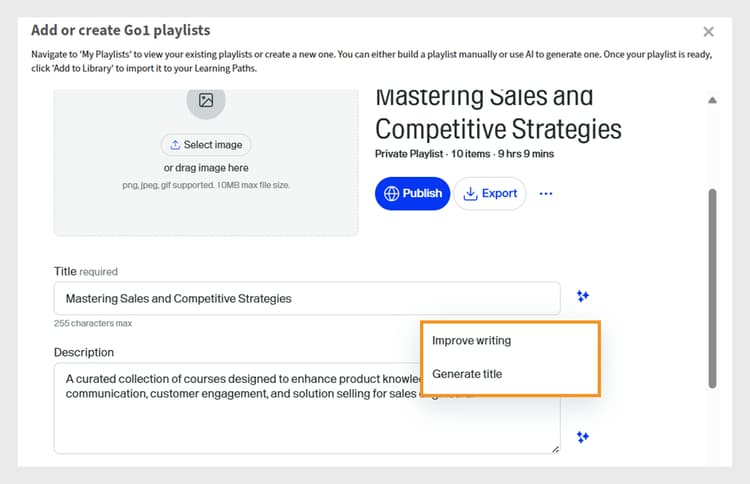Click the AI sparkle icon beside Title field
This screenshot has height=484, width=750.
582,296
